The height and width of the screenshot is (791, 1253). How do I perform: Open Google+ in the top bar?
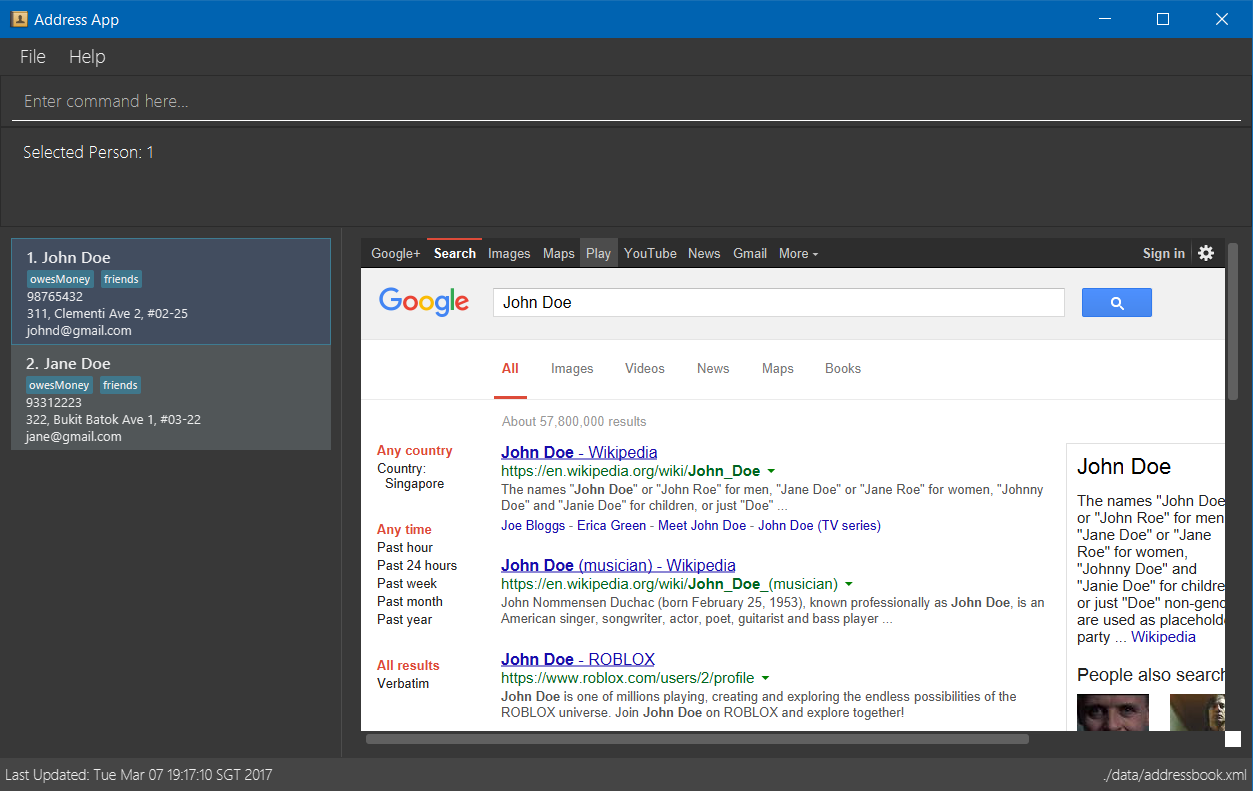[396, 254]
